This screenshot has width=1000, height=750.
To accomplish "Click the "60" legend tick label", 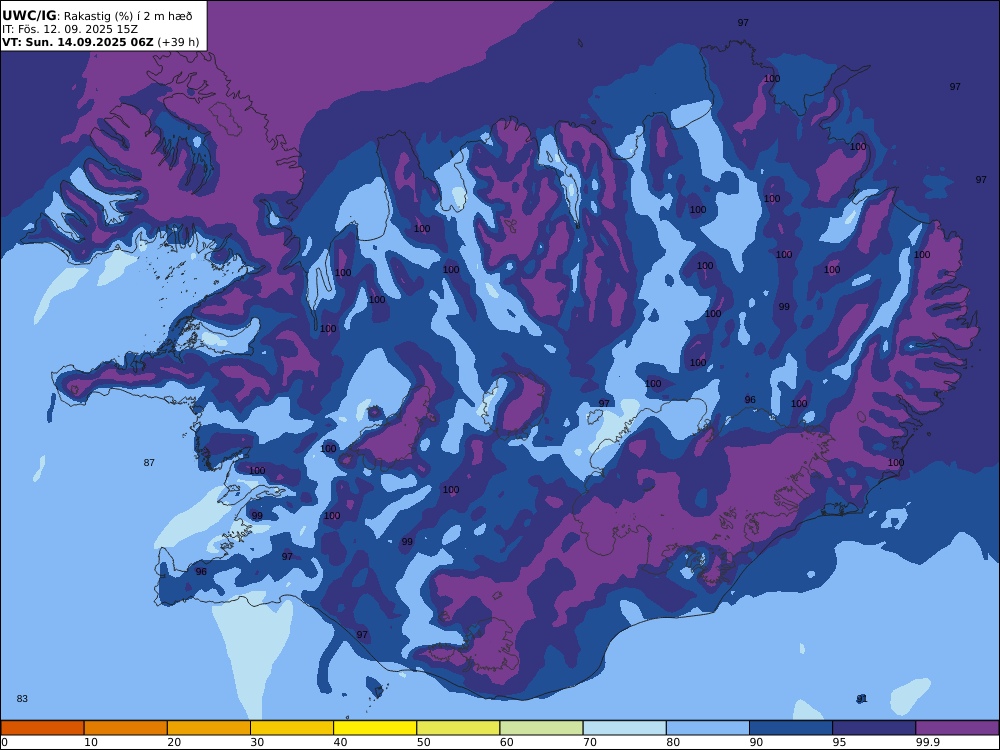I will [x=507, y=742].
